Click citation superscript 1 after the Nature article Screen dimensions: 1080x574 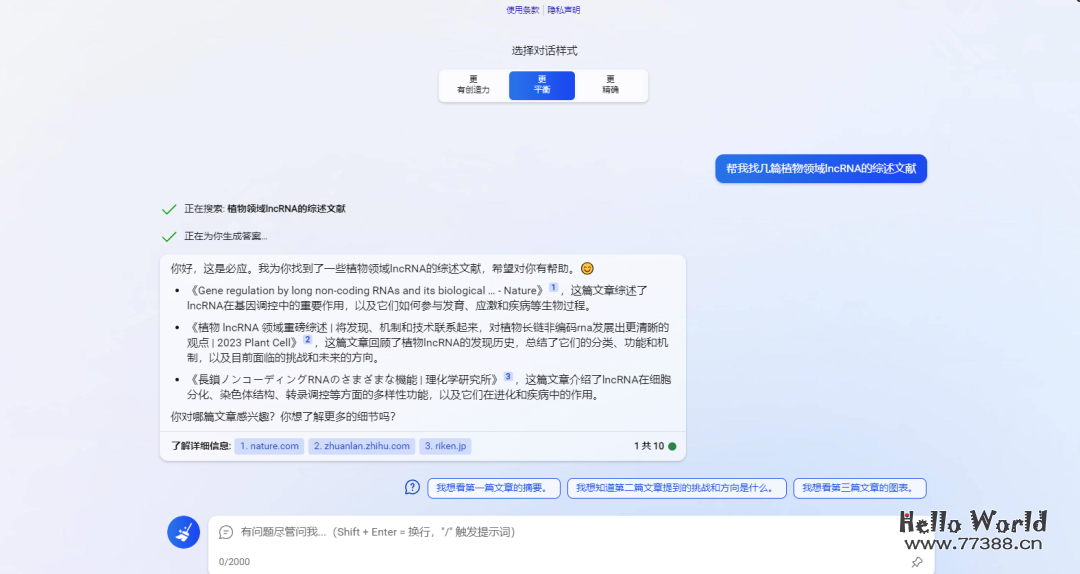tap(553, 287)
